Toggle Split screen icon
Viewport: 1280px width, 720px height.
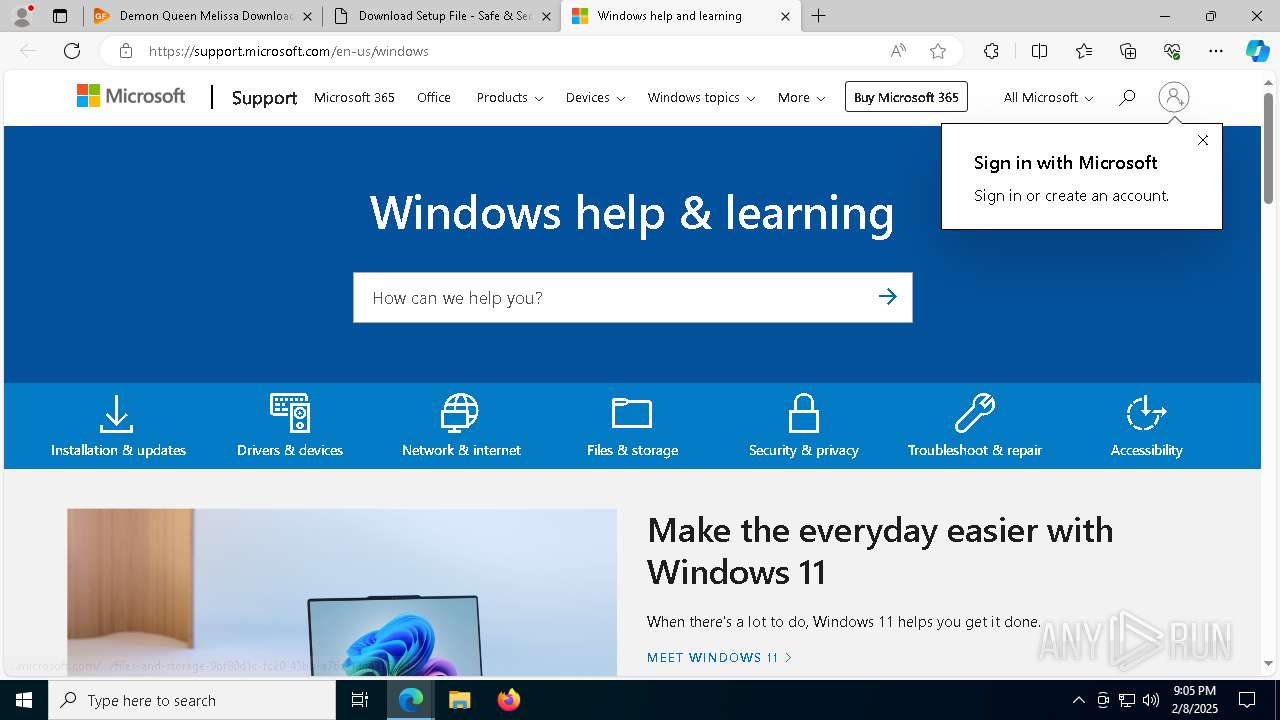[x=1039, y=51]
